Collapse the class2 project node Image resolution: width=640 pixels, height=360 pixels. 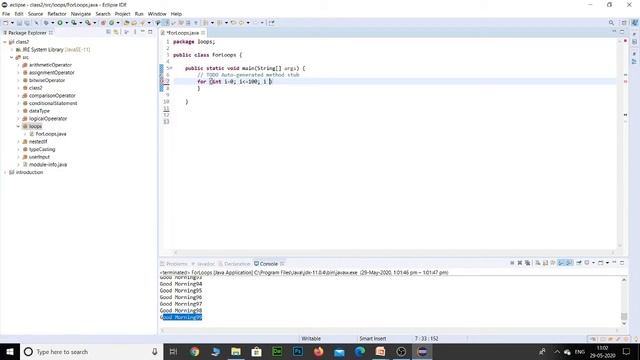4,42
